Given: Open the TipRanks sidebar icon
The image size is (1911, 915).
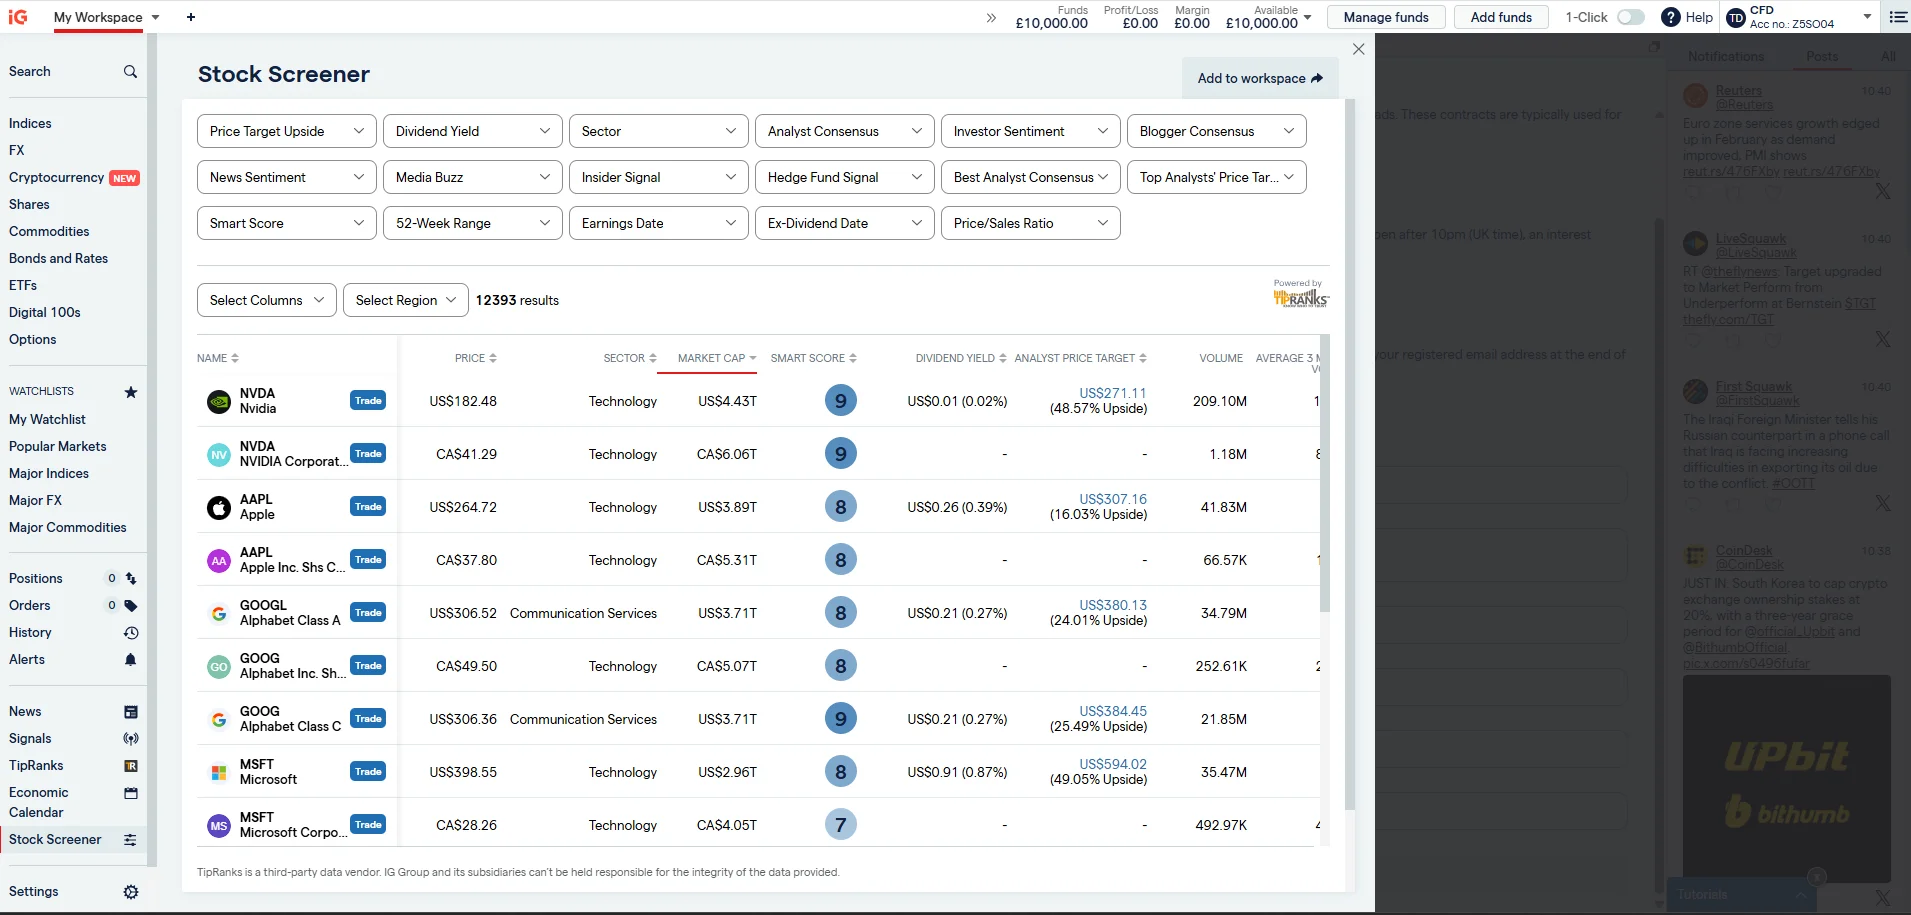Looking at the screenshot, I should (130, 765).
